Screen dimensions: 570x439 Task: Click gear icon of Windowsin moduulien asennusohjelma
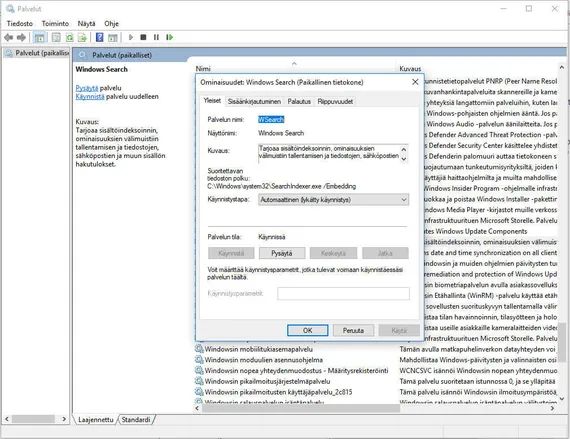point(199,360)
